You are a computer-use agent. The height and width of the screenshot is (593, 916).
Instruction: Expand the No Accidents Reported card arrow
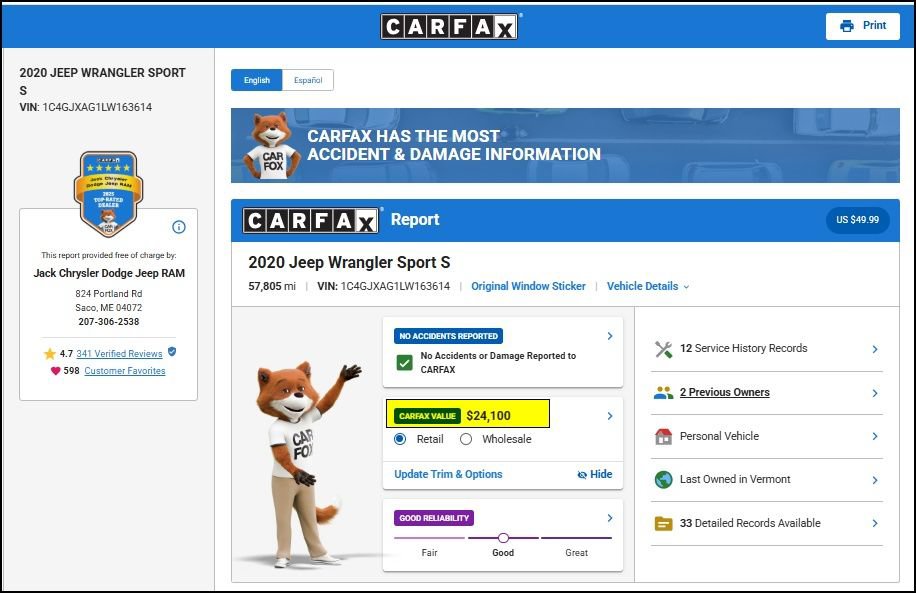point(609,336)
